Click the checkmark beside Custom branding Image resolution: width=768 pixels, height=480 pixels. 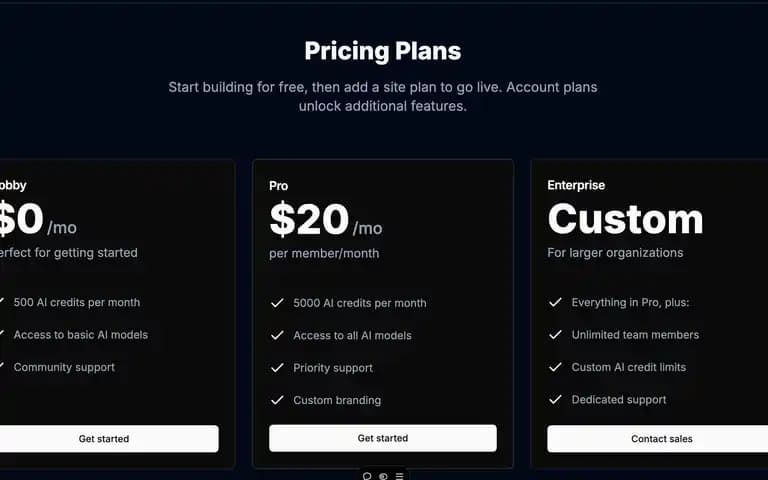pyautogui.click(x=277, y=400)
